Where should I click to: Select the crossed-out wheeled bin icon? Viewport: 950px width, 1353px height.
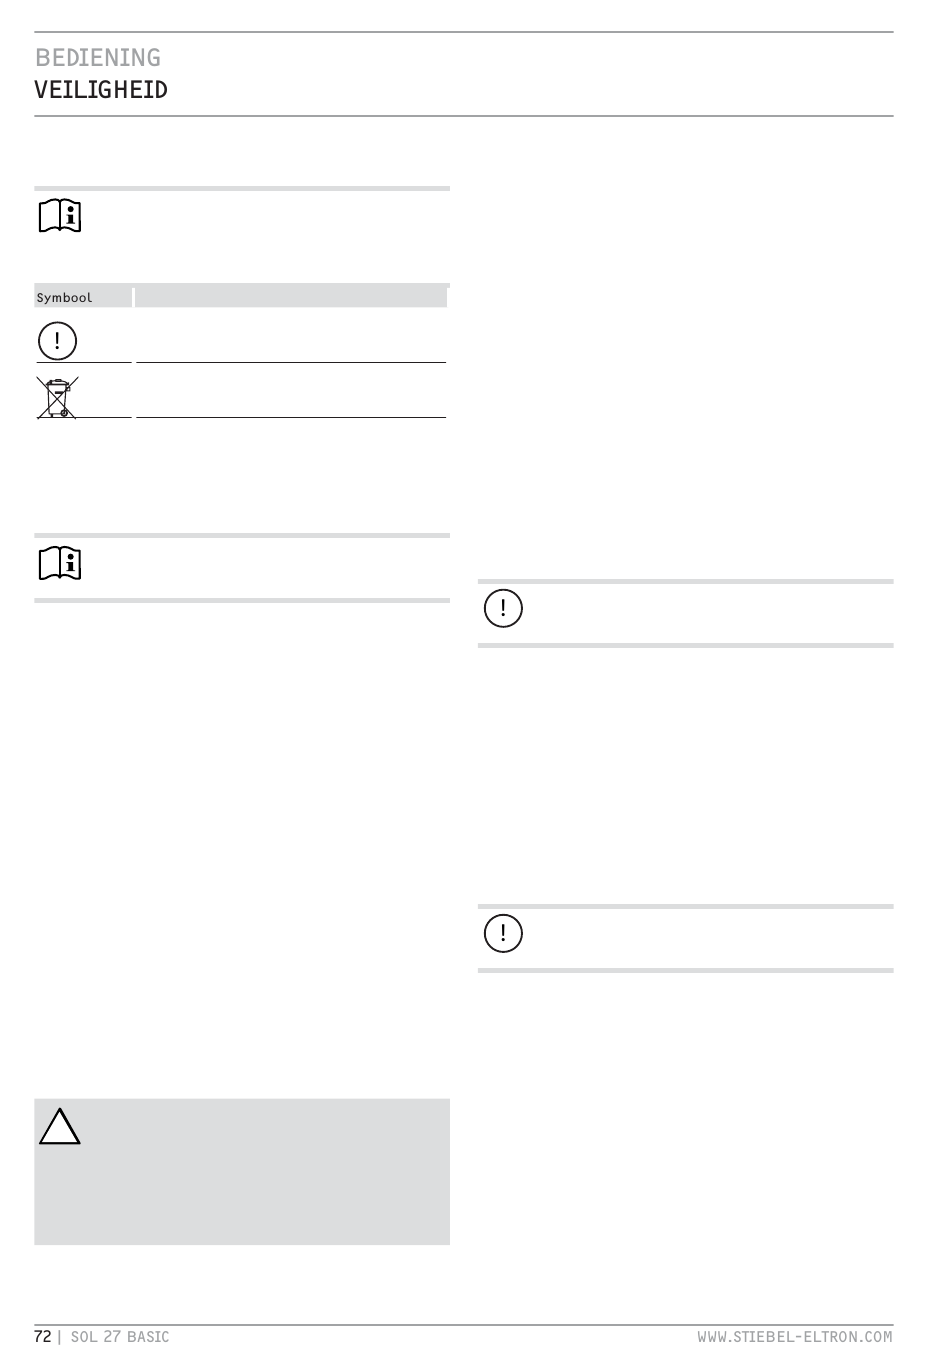coord(58,397)
